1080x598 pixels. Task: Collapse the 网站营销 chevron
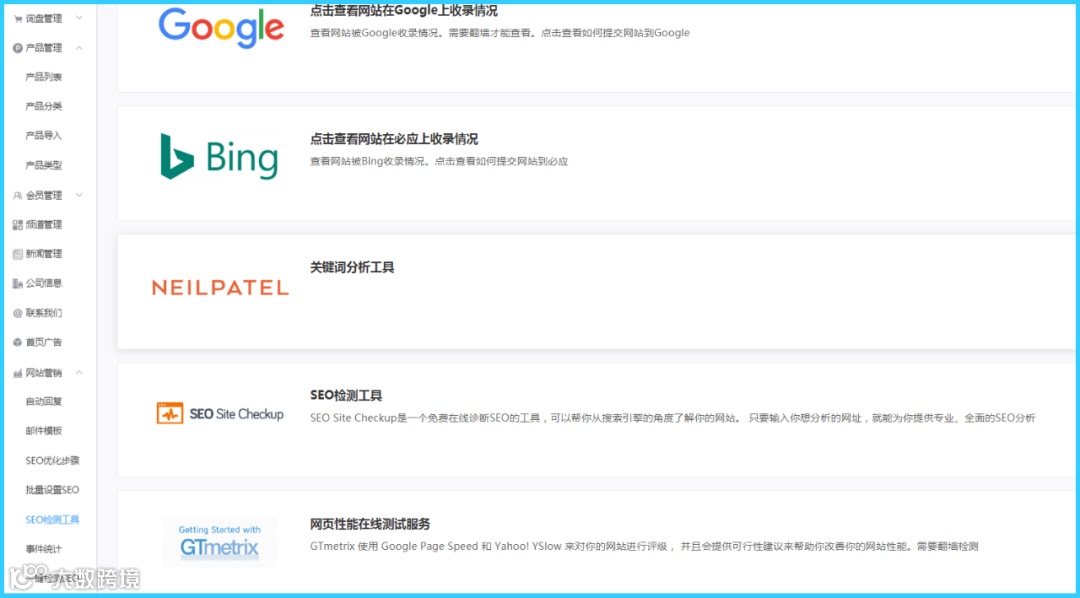point(79,373)
